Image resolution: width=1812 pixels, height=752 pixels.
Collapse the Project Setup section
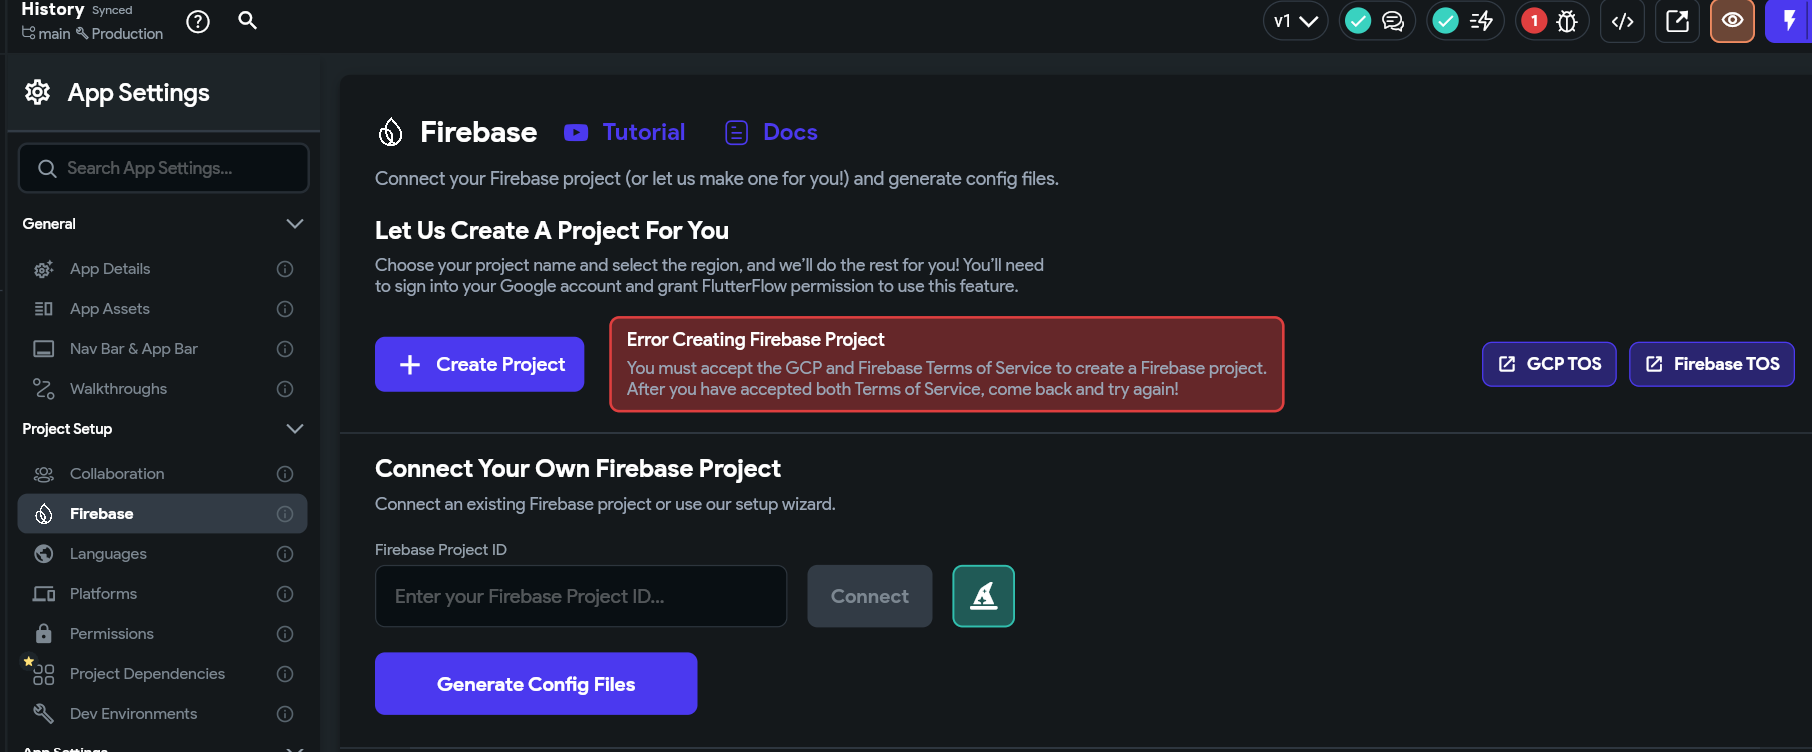tap(295, 429)
